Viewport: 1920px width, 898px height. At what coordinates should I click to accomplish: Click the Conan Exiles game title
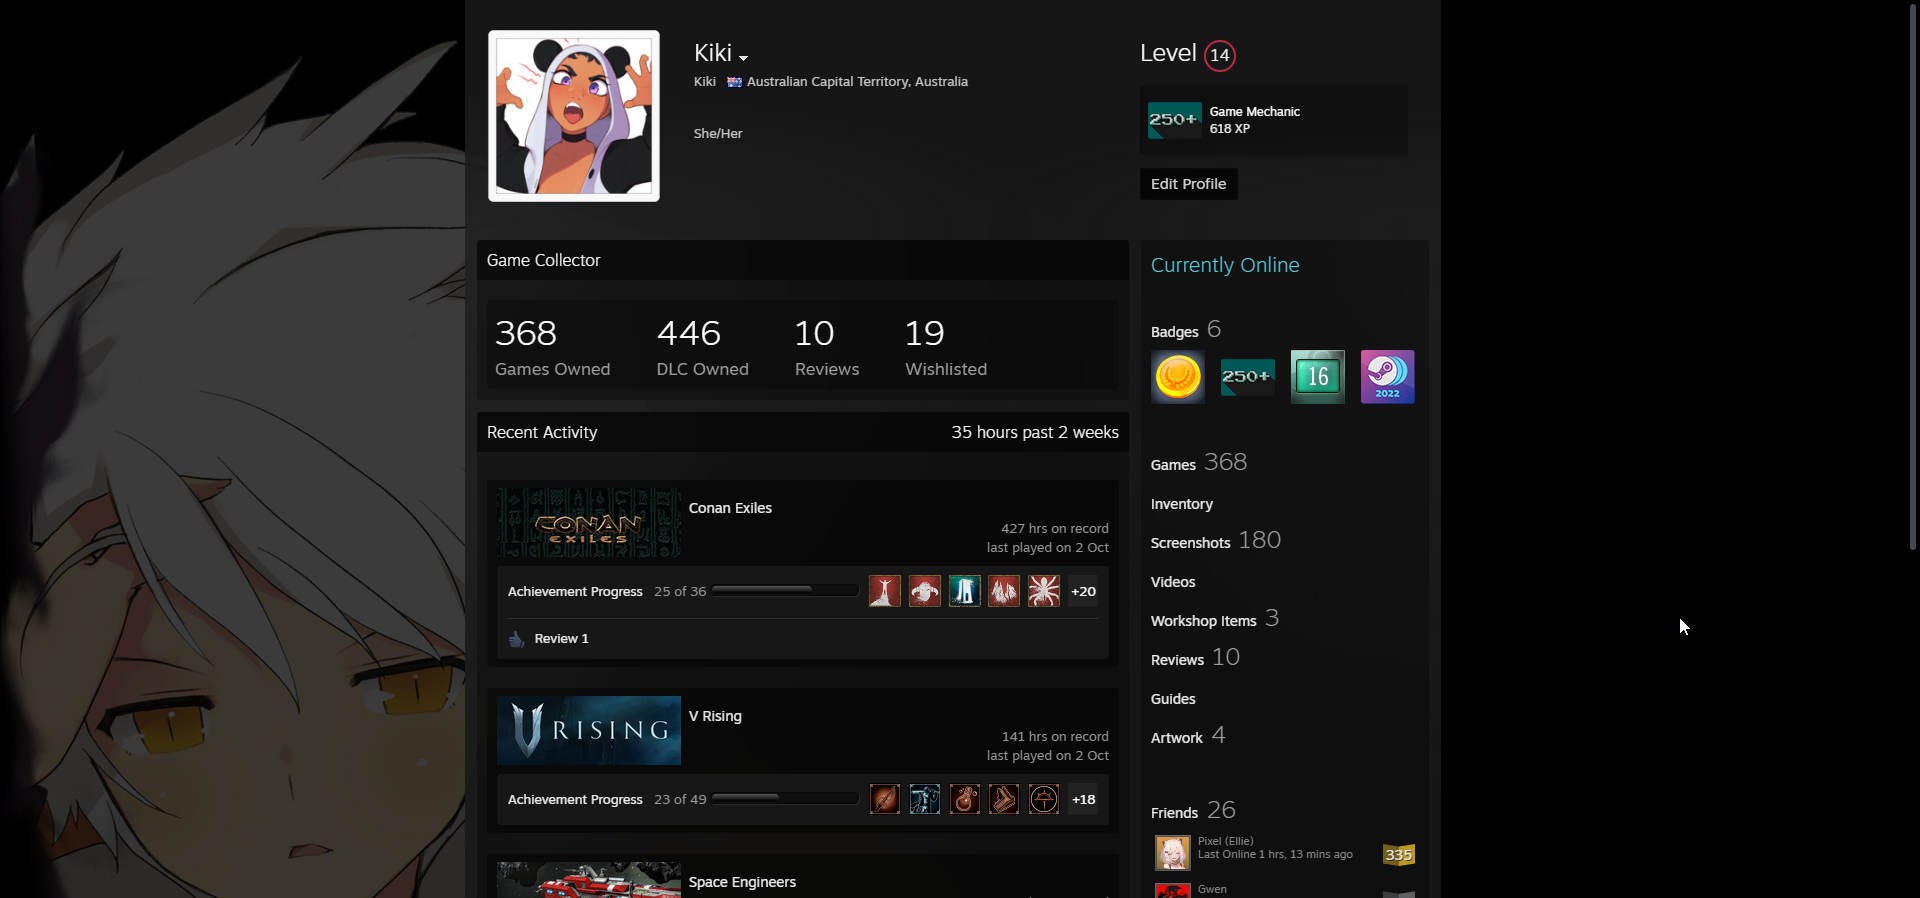pos(730,508)
